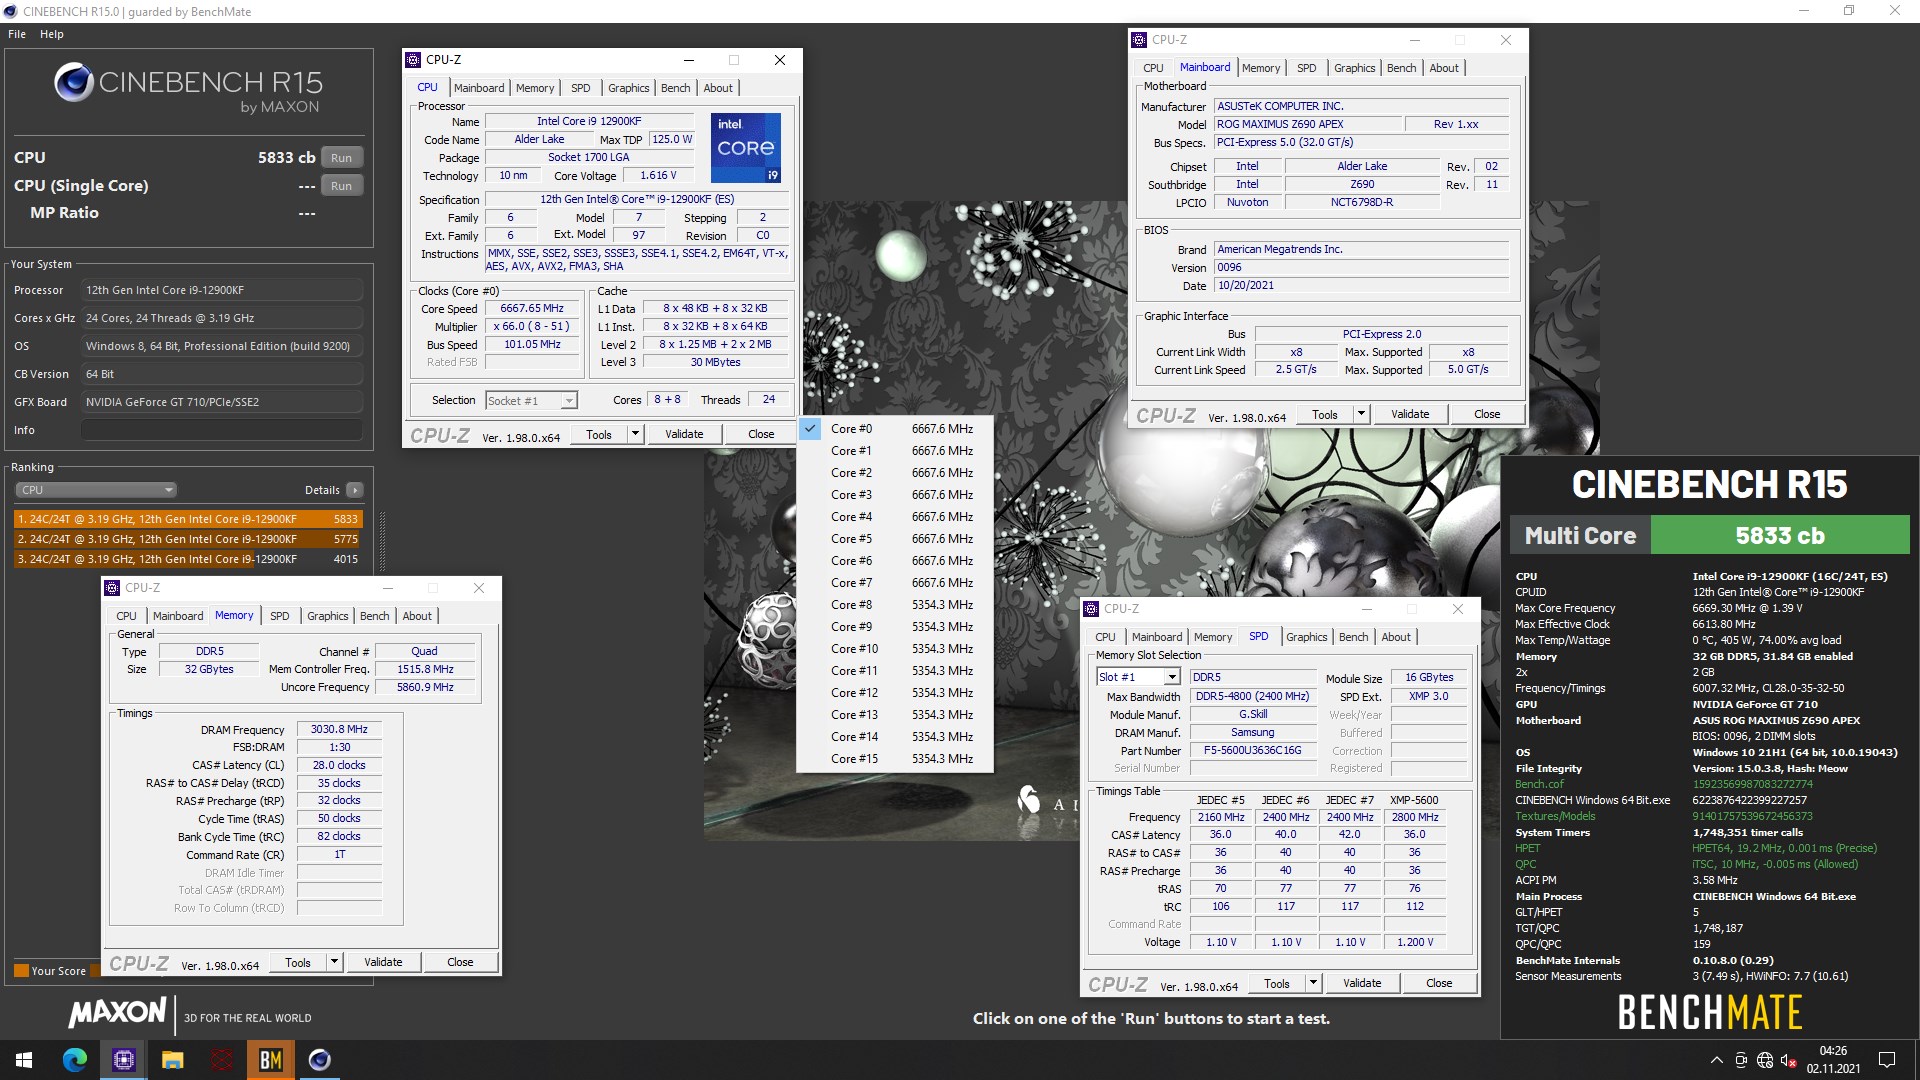Open the Windows Start menu
This screenshot has height=1080, width=1920.
tap(24, 1060)
